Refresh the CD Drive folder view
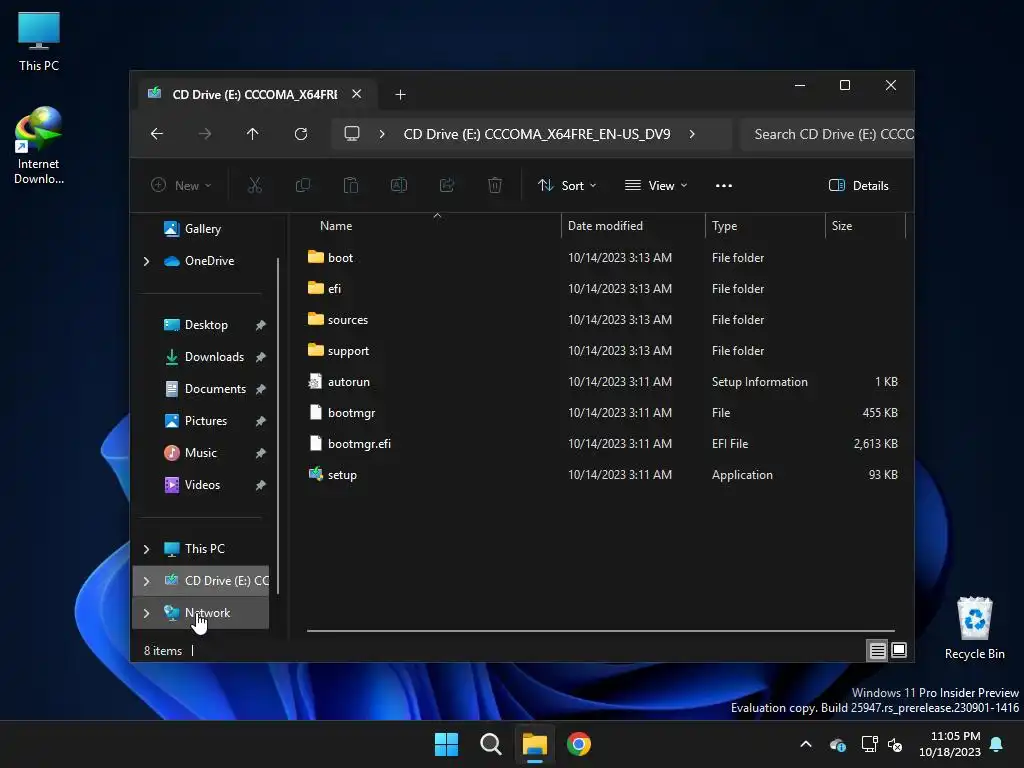The image size is (1024, 768). [300, 134]
